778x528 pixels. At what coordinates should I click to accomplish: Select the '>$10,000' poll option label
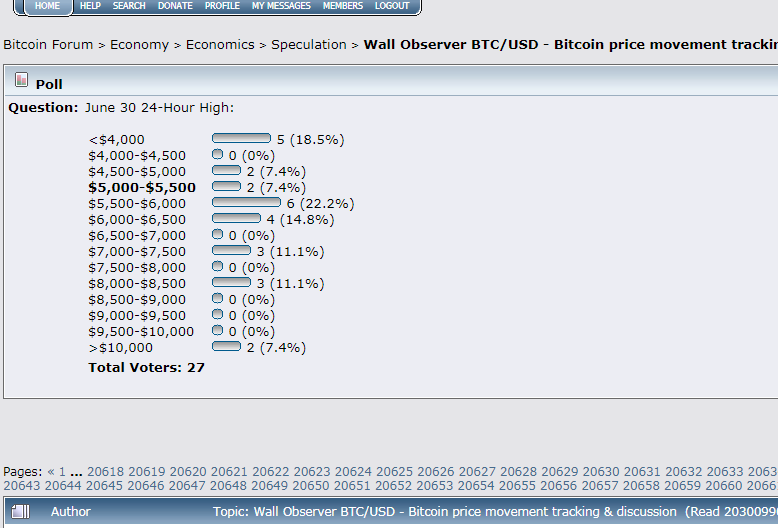click(121, 348)
